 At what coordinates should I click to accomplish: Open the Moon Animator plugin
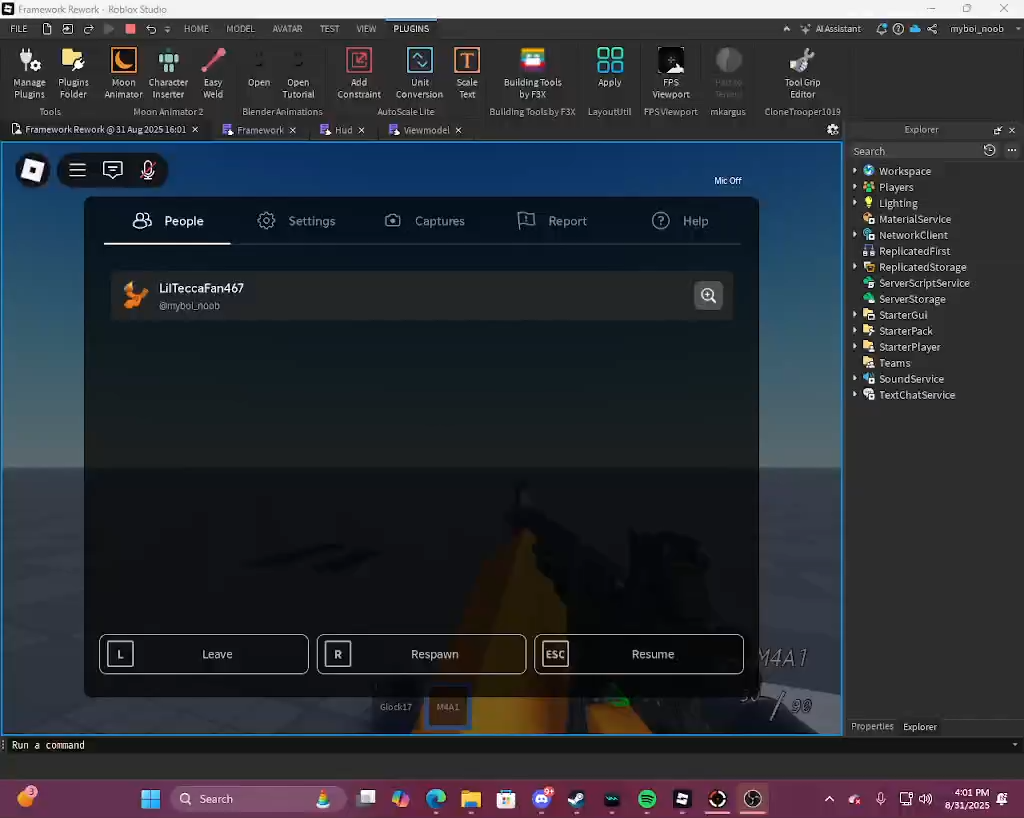click(x=123, y=70)
